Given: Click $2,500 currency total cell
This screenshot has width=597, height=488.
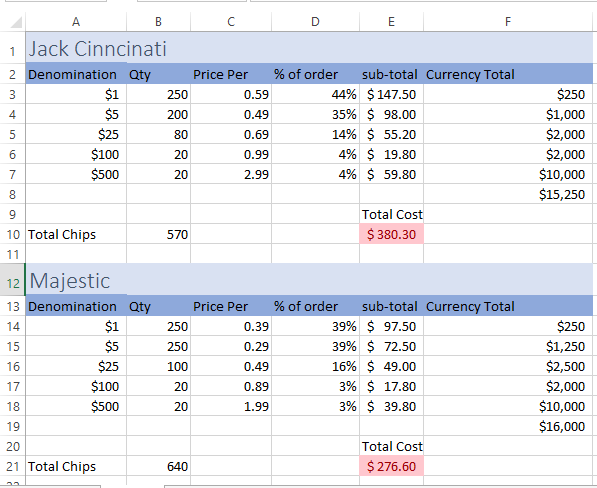Looking at the screenshot, I should (508, 366).
